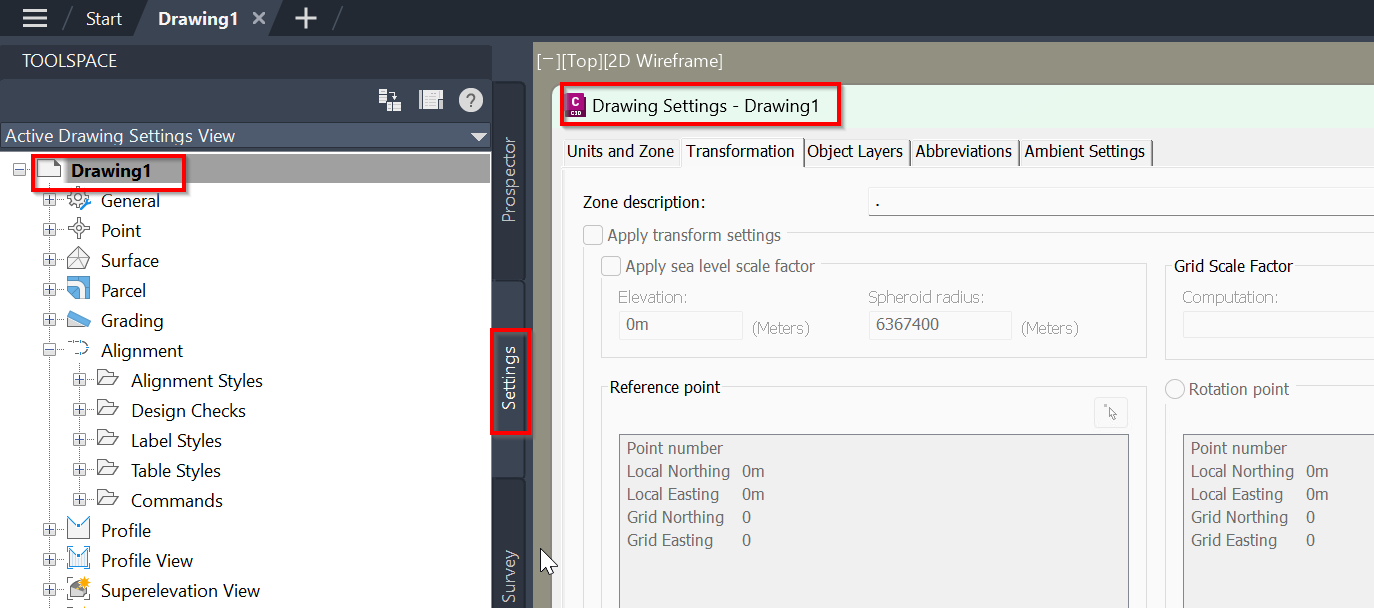The width and height of the screenshot is (1374, 608).
Task: Open the Units and Zone tab
Action: click(620, 151)
